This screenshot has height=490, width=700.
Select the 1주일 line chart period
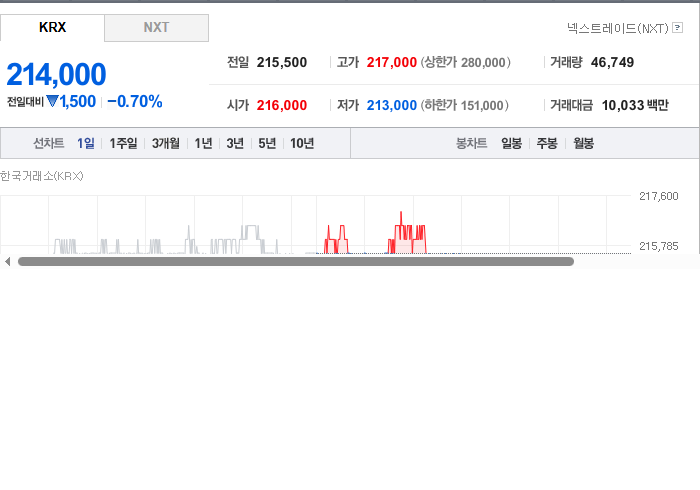[123, 143]
